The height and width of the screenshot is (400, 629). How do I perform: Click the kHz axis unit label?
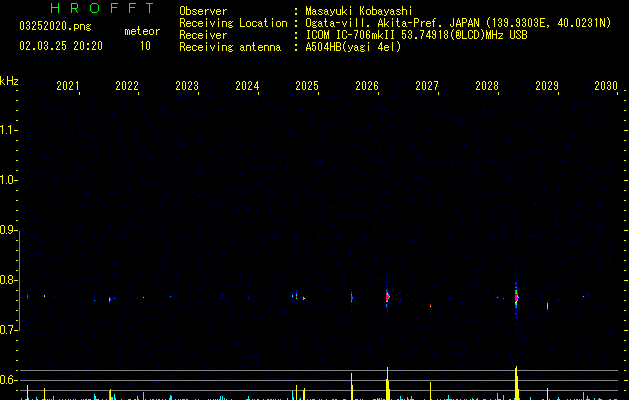[9, 81]
